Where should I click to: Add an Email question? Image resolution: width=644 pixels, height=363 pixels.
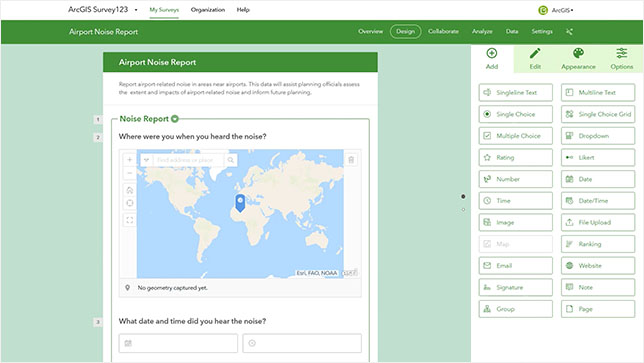(515, 266)
